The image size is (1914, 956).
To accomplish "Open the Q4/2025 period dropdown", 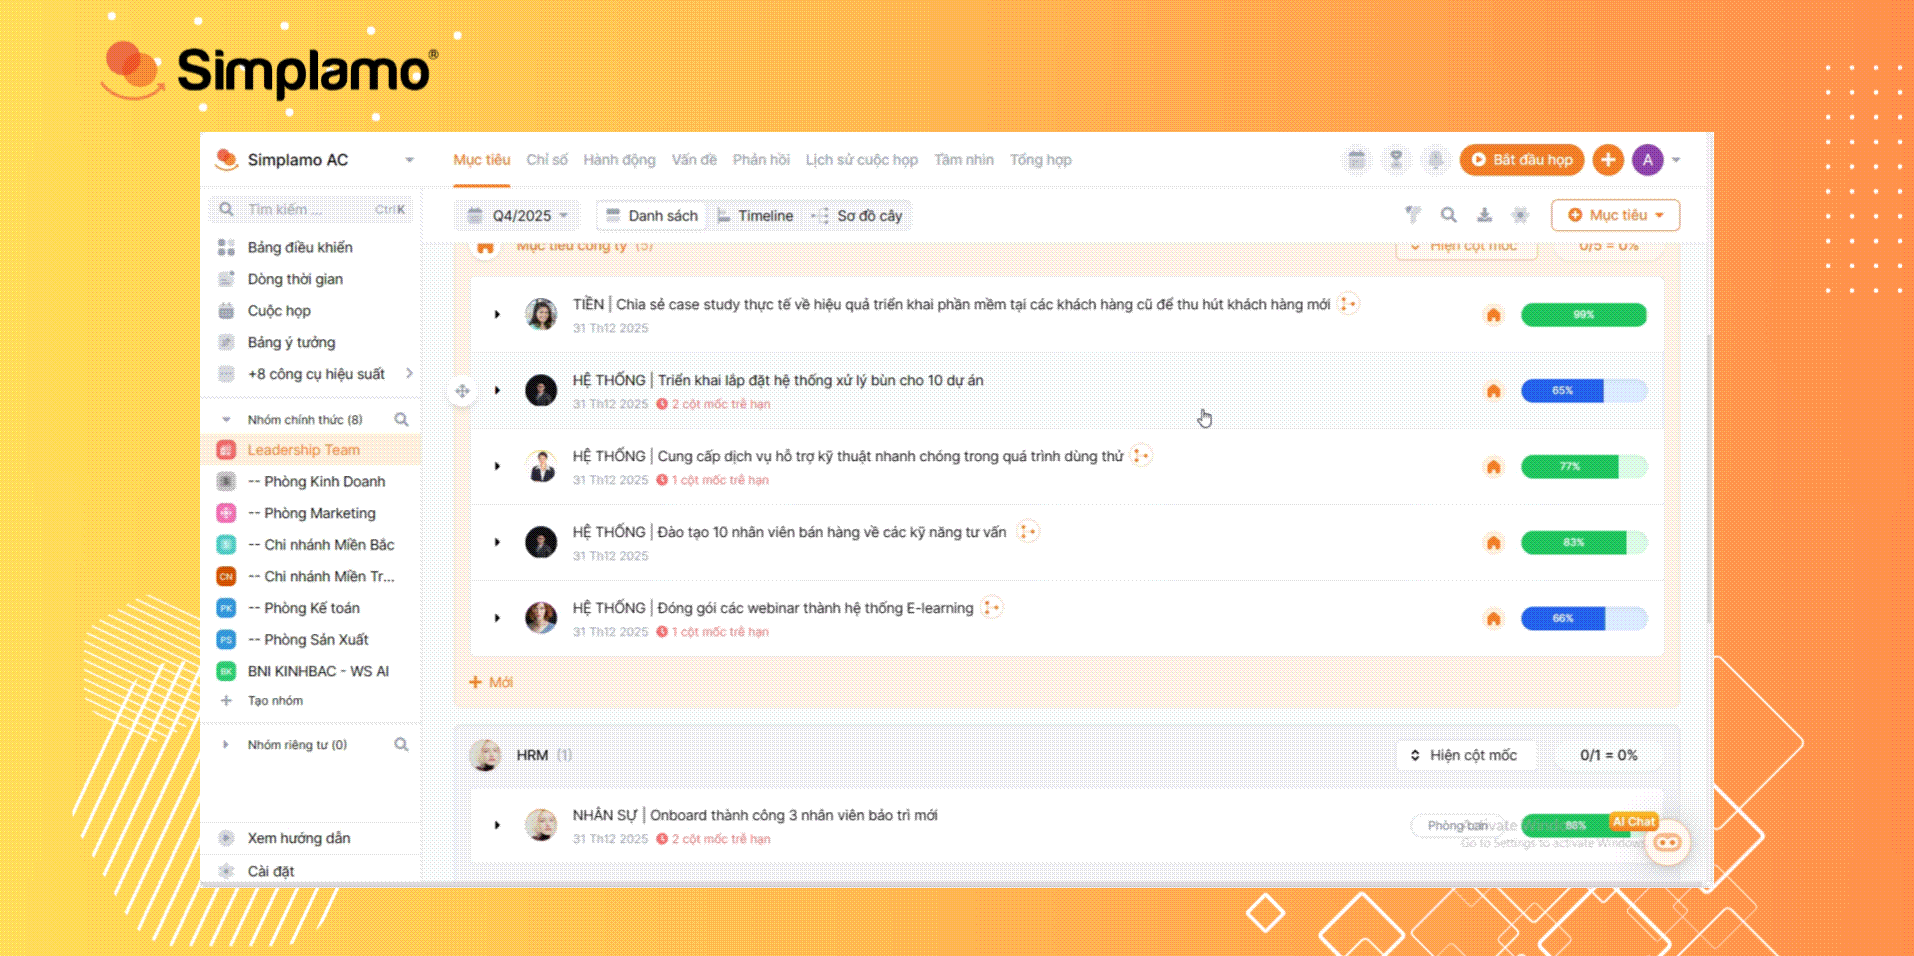I will point(520,216).
